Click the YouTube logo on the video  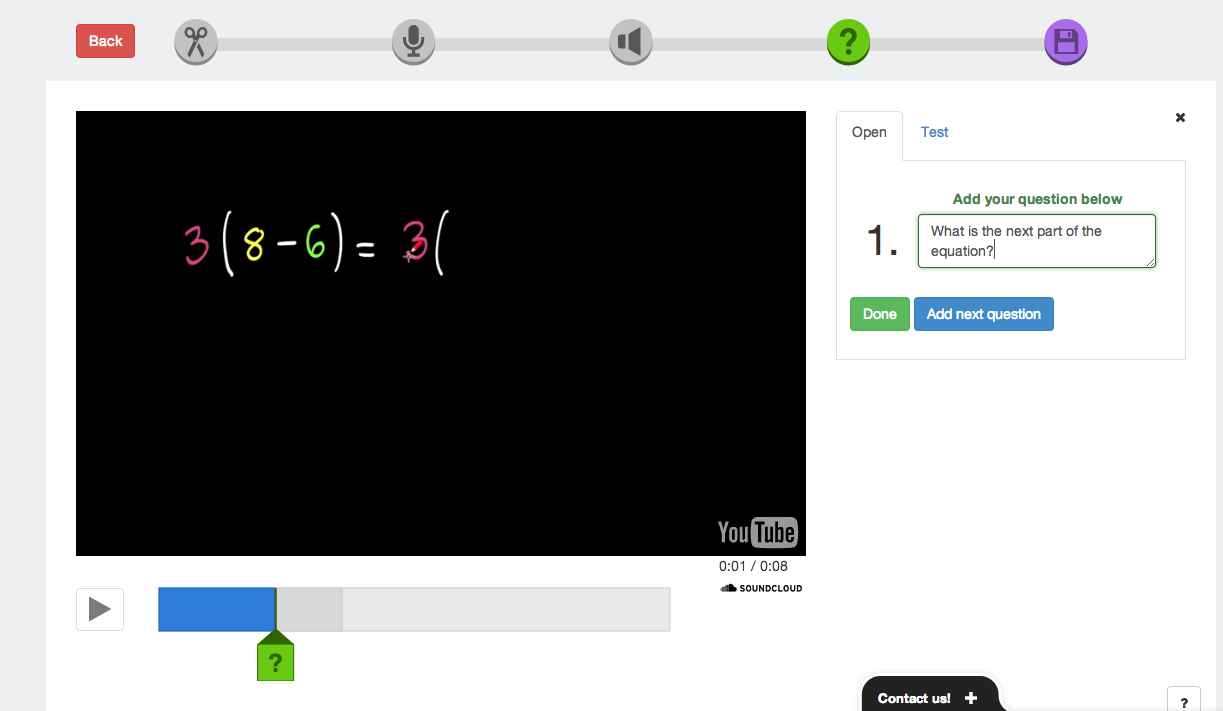point(757,532)
